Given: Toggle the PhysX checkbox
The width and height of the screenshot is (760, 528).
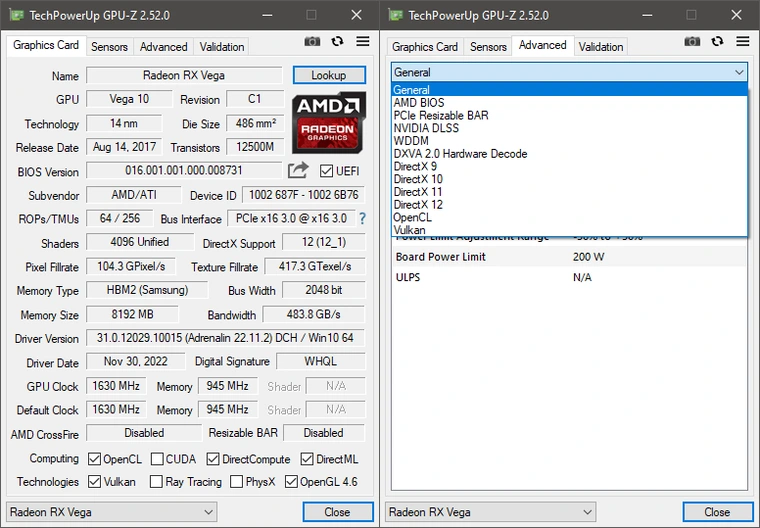Looking at the screenshot, I should point(237,482).
